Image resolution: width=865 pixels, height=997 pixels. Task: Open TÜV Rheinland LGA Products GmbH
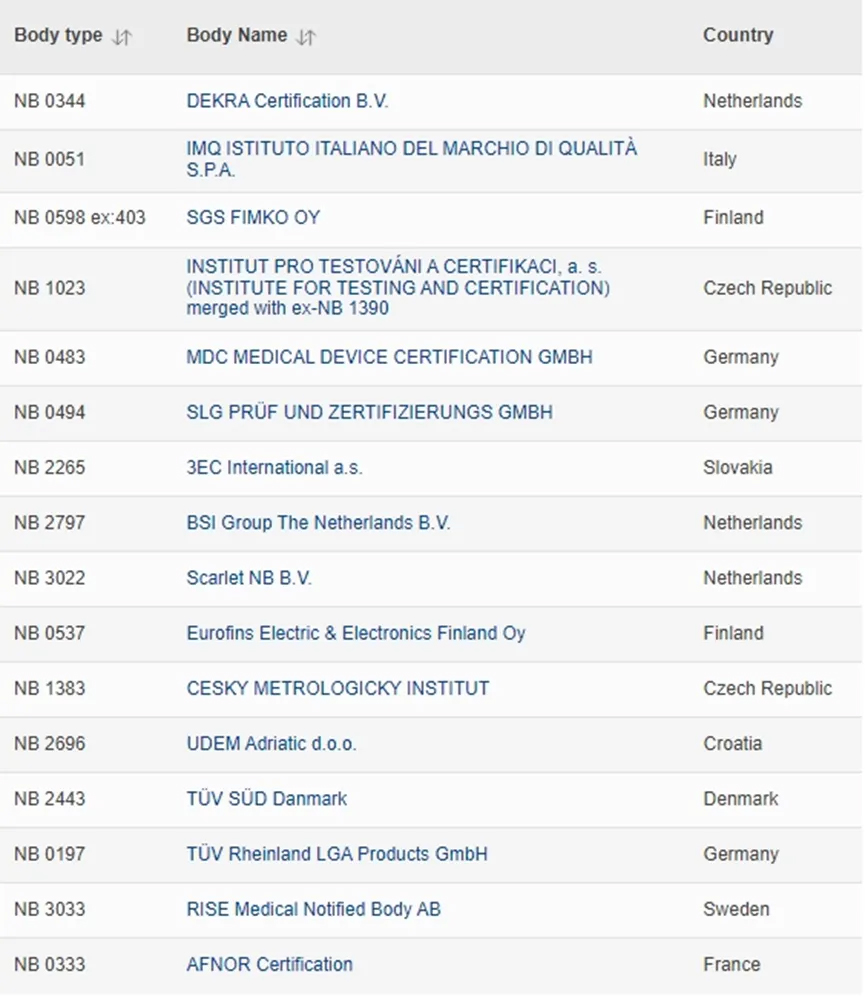click(x=337, y=854)
